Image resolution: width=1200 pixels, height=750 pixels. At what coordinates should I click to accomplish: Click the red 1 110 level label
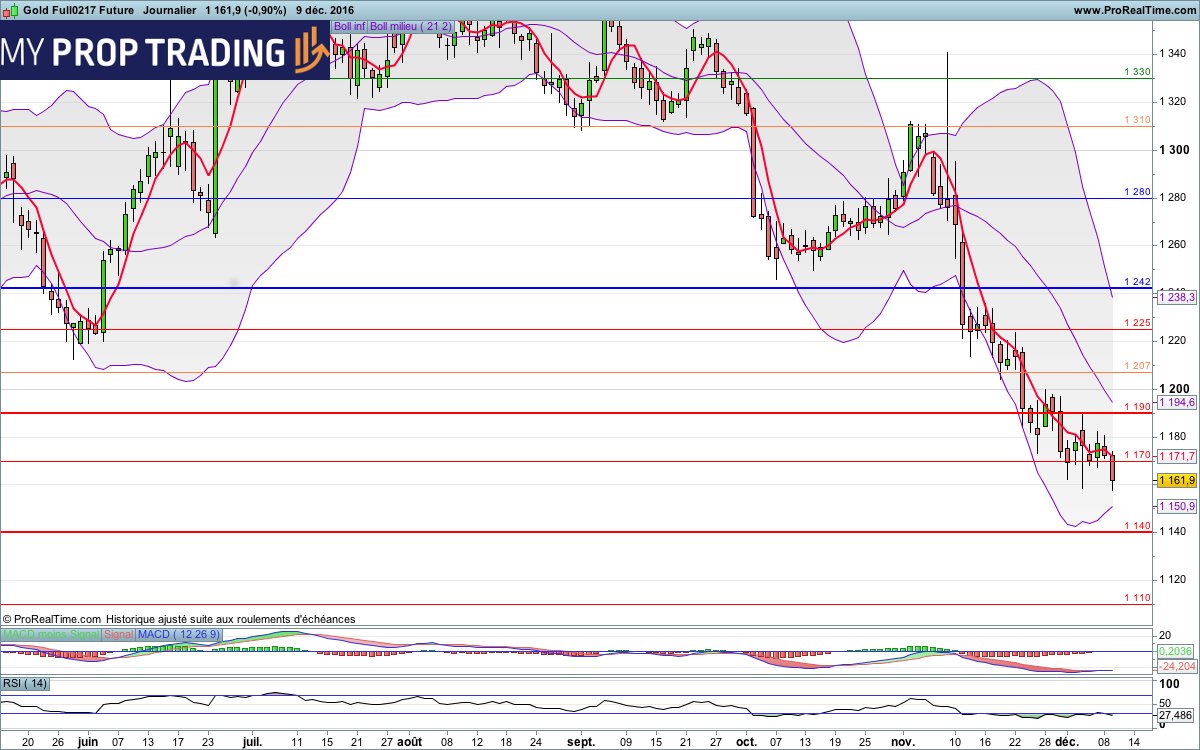pos(1137,598)
